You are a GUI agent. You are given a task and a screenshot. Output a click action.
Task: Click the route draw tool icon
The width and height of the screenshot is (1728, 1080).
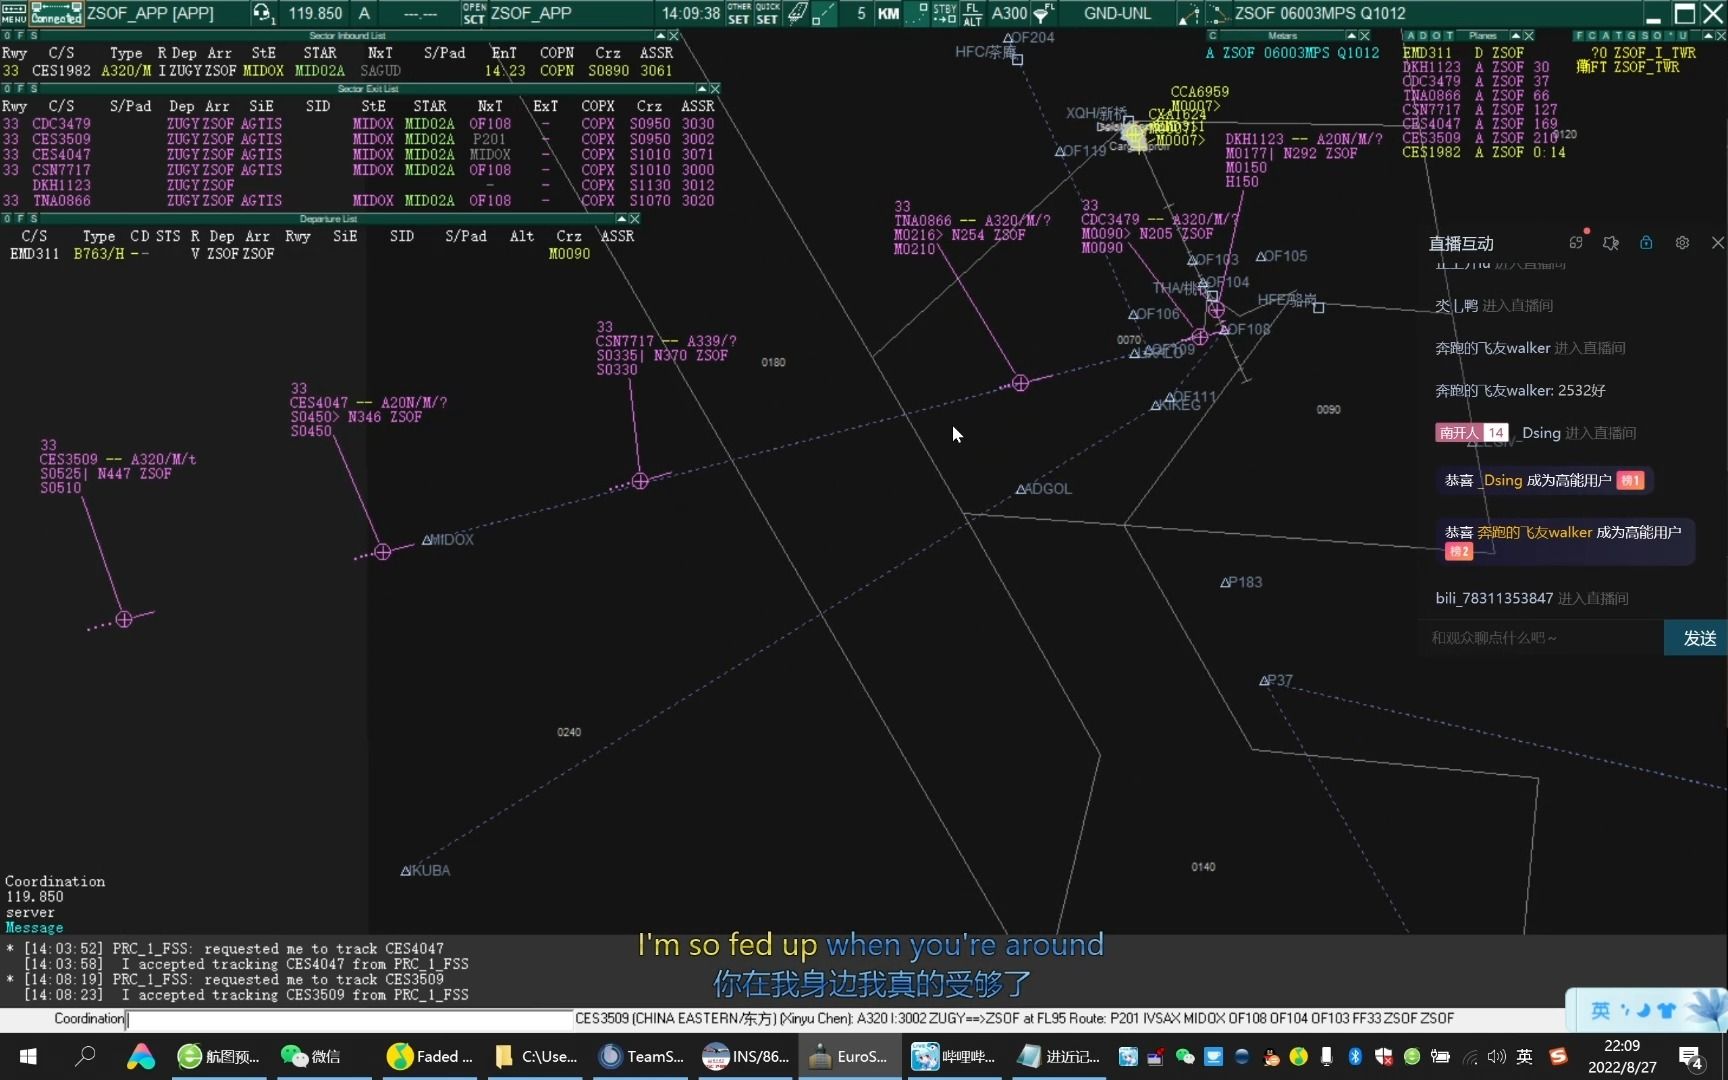(1217, 13)
